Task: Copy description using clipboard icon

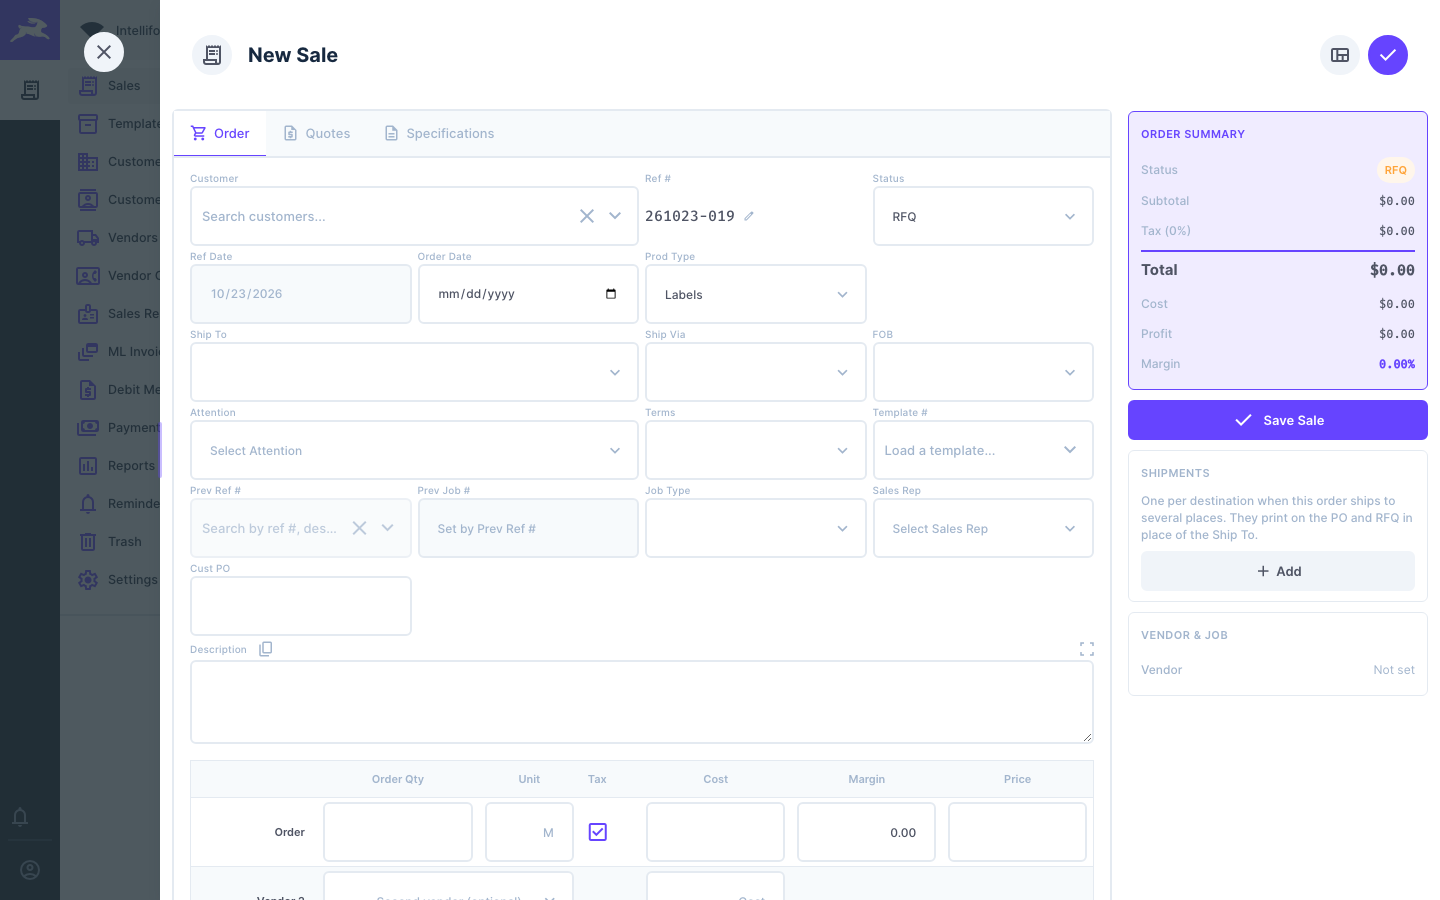Action: coord(265,649)
